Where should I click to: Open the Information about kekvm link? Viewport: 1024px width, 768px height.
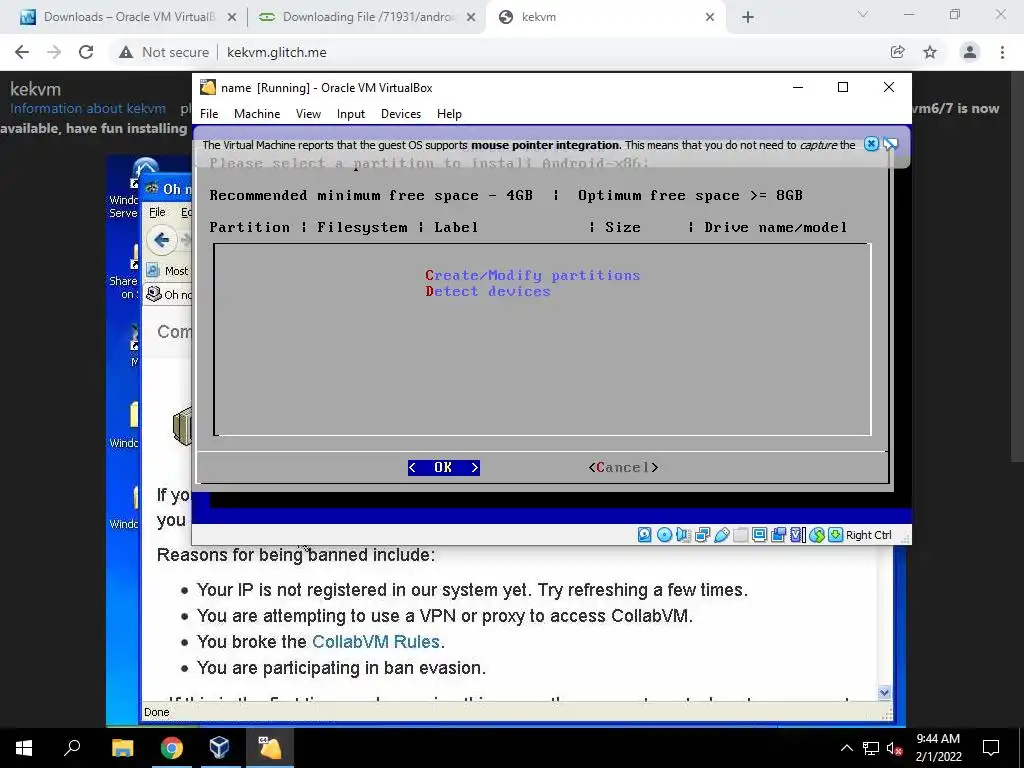pyautogui.click(x=88, y=108)
